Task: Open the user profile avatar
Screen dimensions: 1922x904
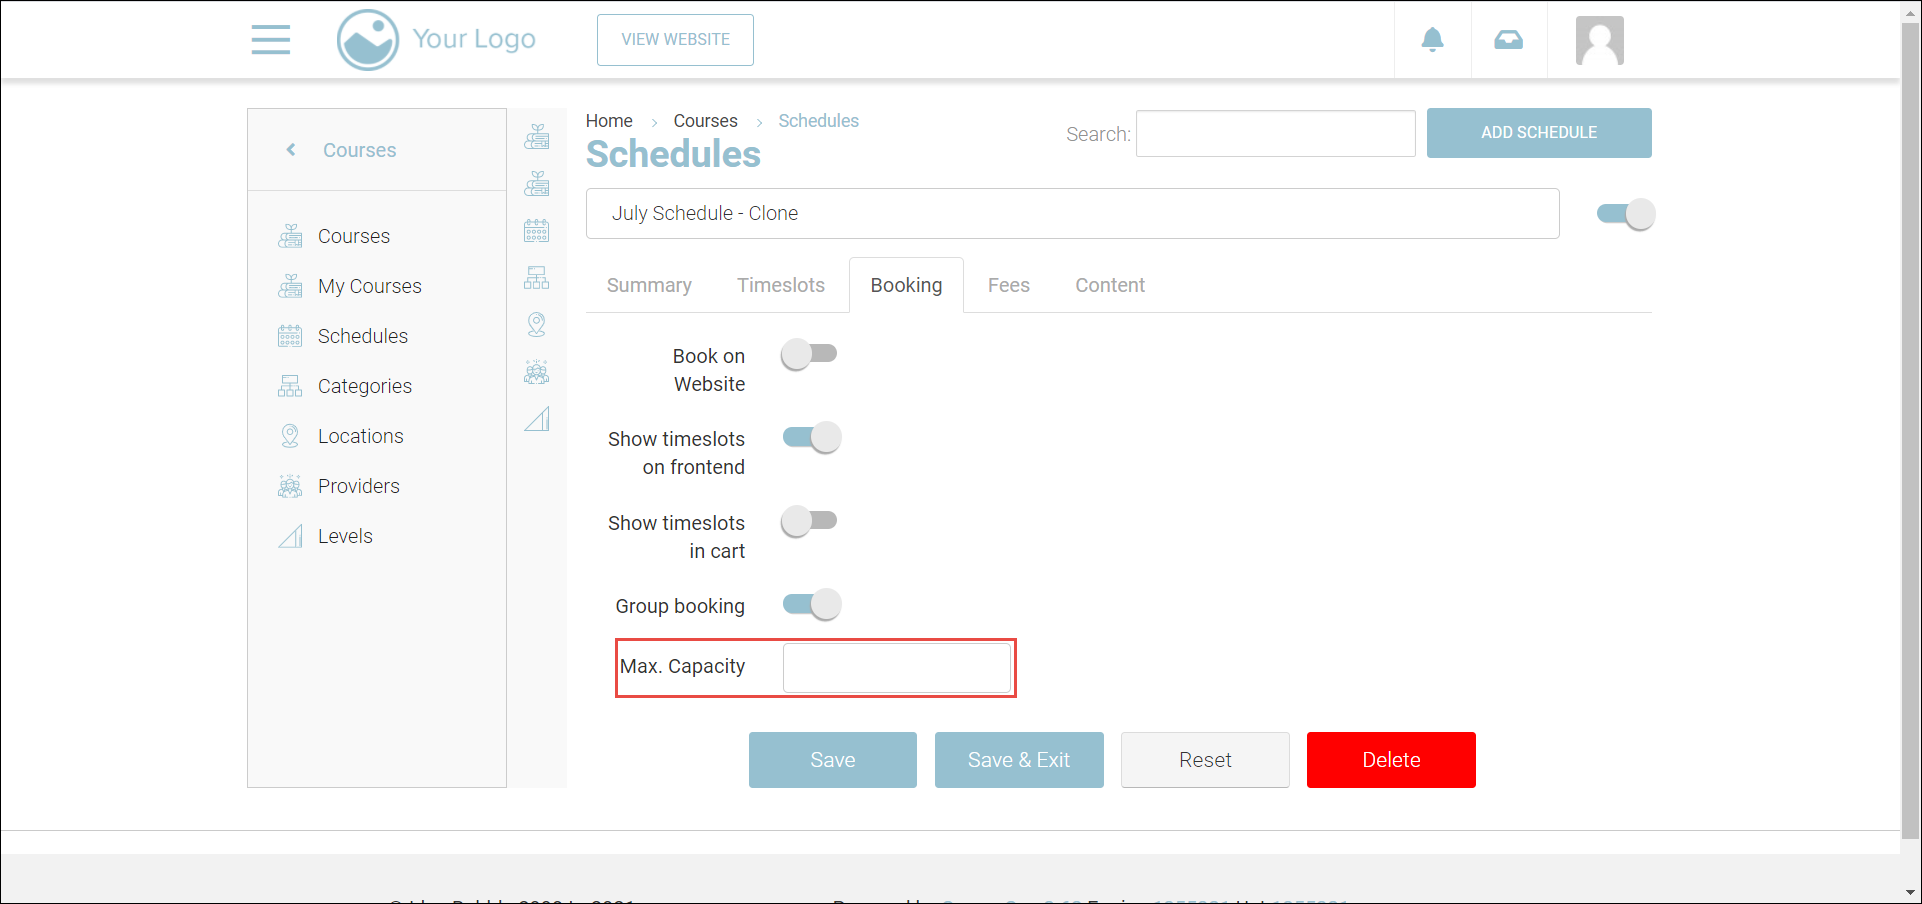Action: [x=1599, y=41]
